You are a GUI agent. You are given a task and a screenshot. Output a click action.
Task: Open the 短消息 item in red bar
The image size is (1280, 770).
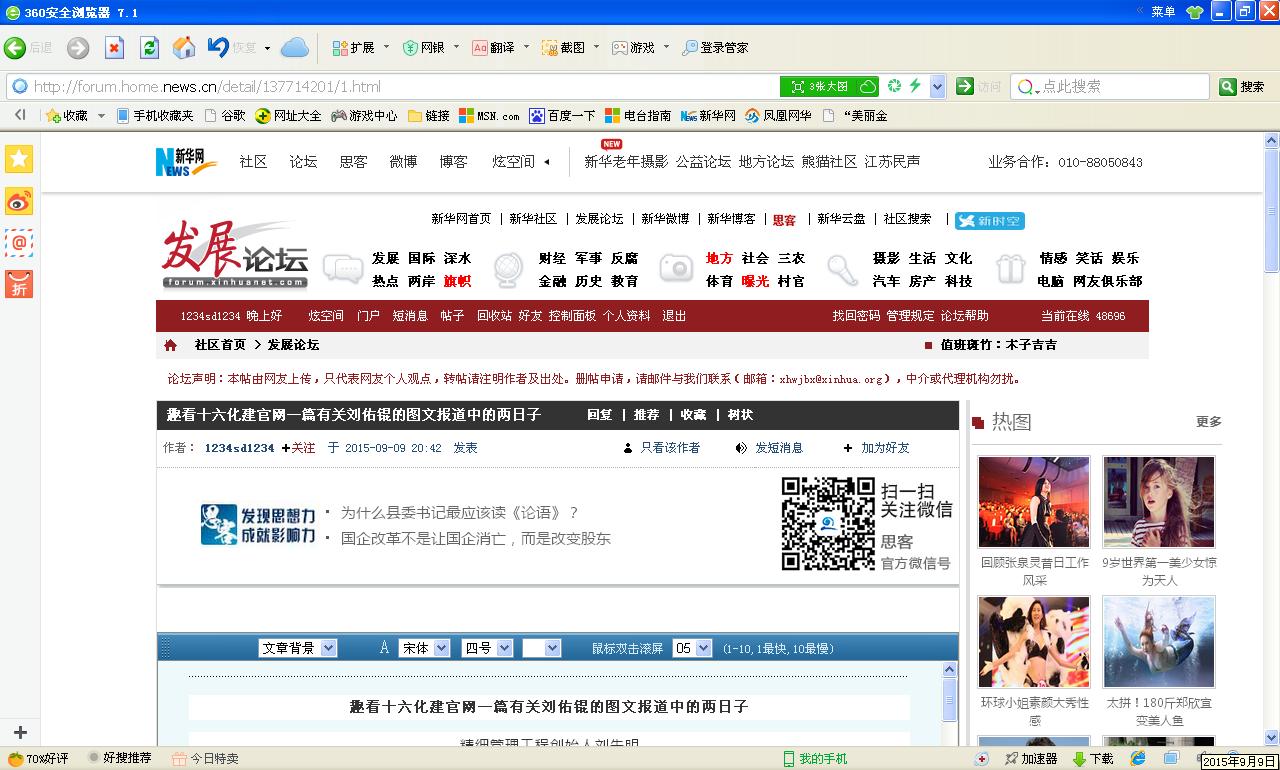click(410, 316)
